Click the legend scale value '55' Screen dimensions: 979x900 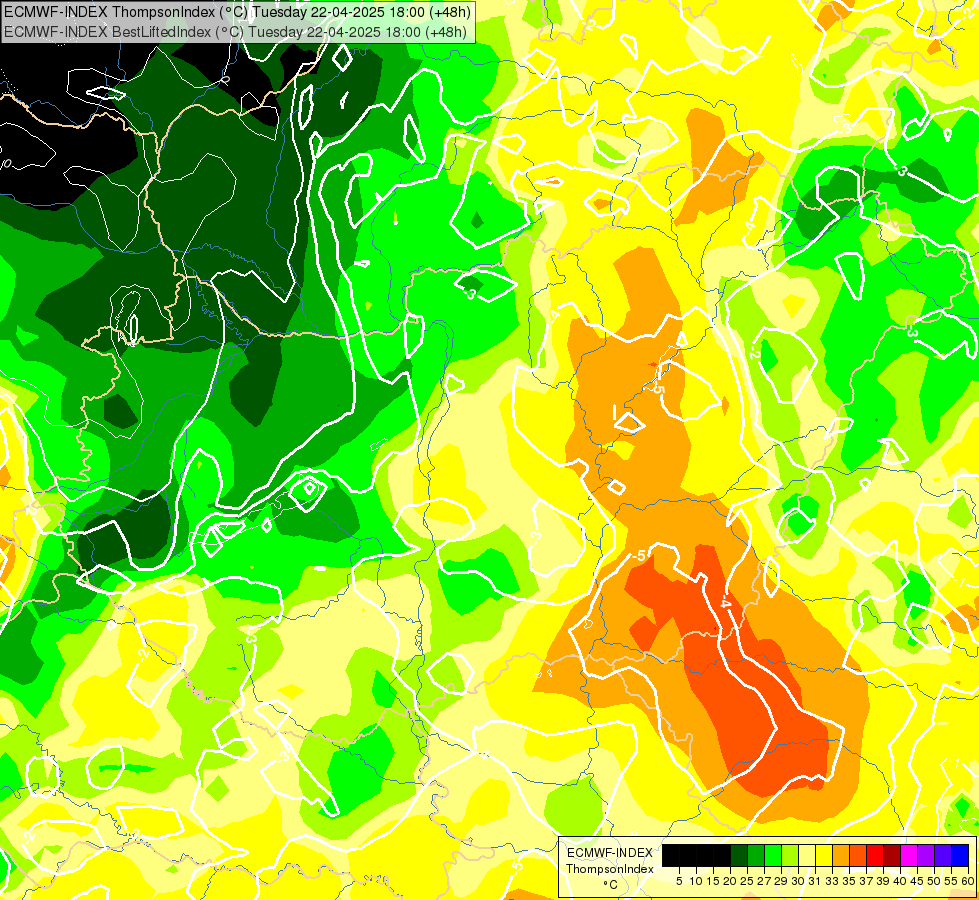pyautogui.click(x=951, y=881)
